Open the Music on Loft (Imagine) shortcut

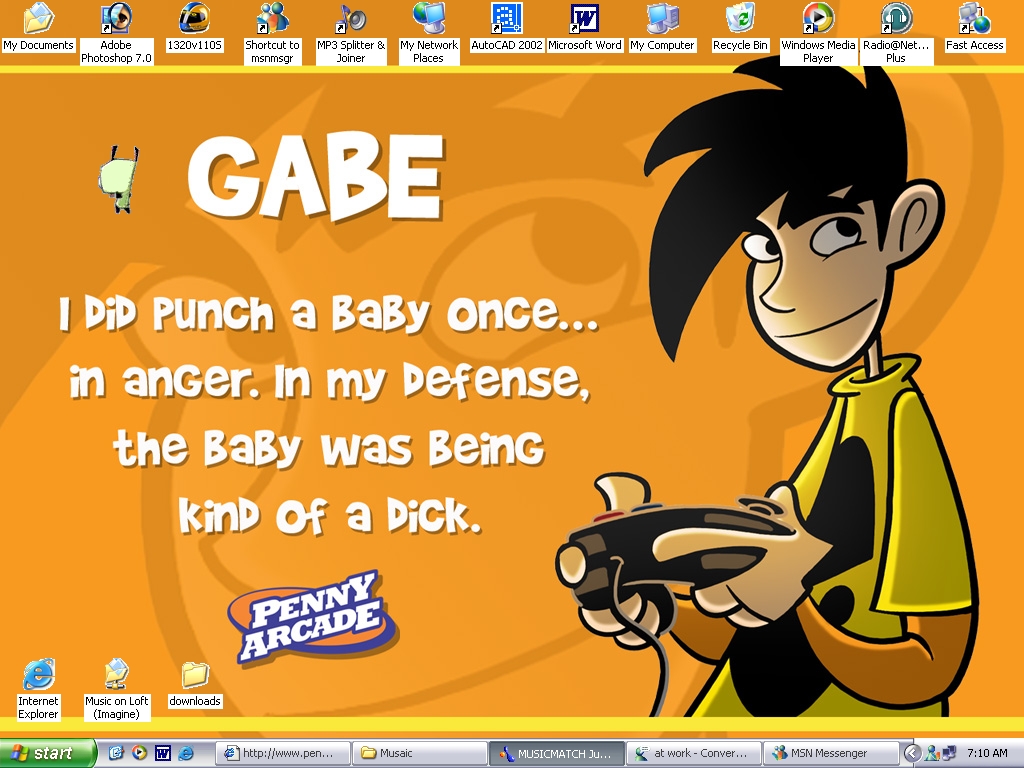pos(116,676)
